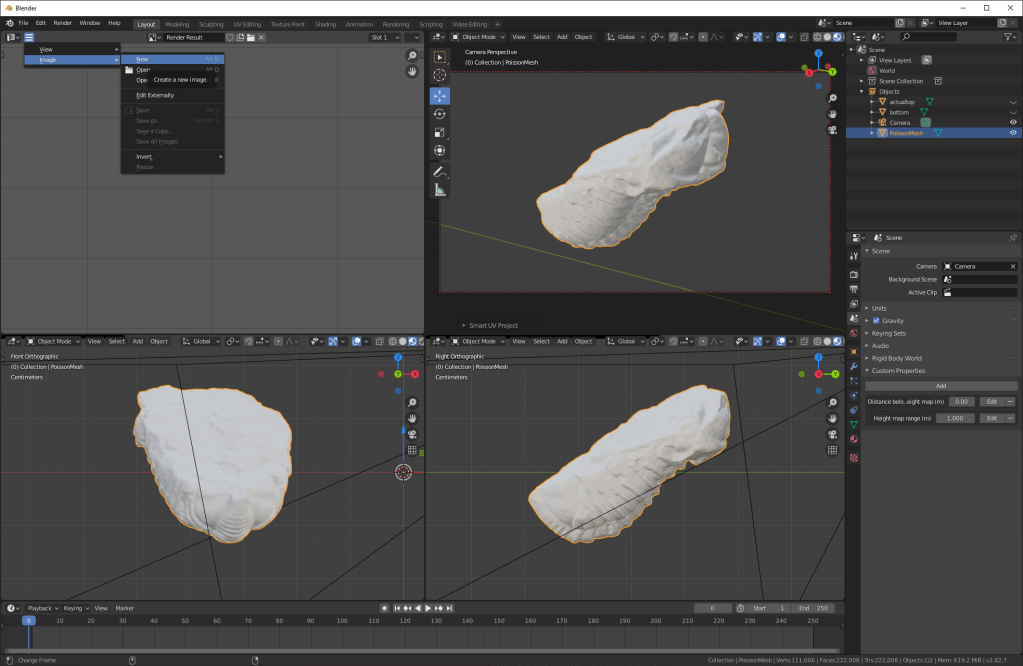Viewport: 1023px width, 666px height.
Task: Expand the Units panel
Action: coord(878,308)
